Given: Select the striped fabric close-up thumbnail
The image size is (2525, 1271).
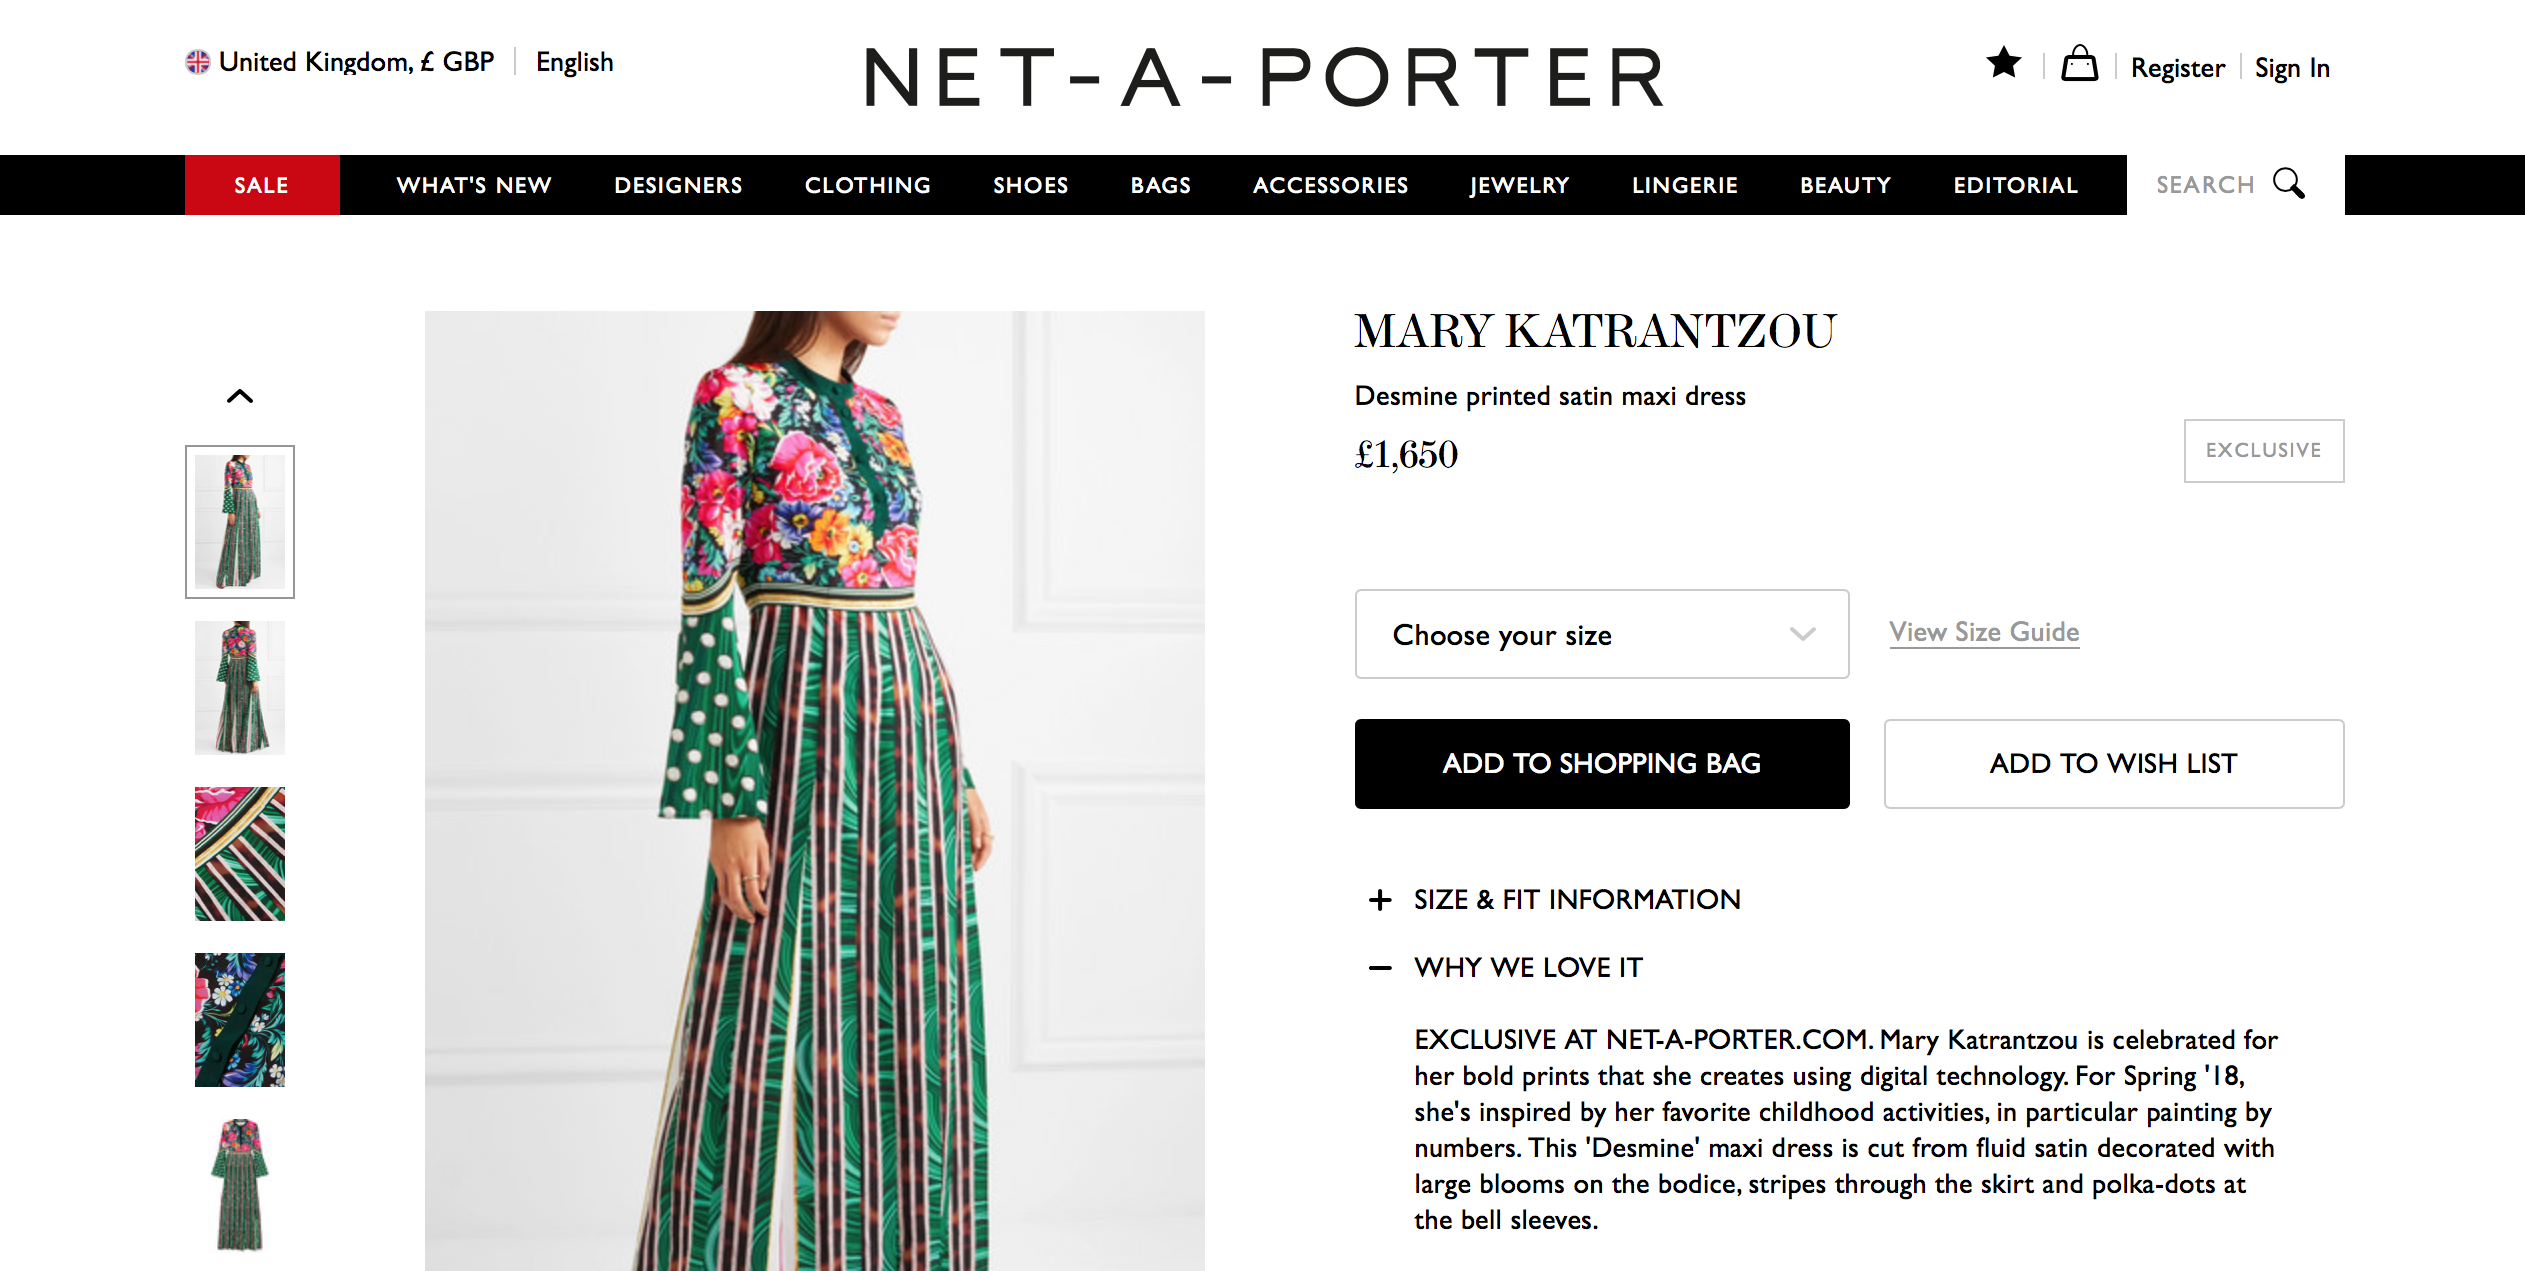Looking at the screenshot, I should point(240,854).
